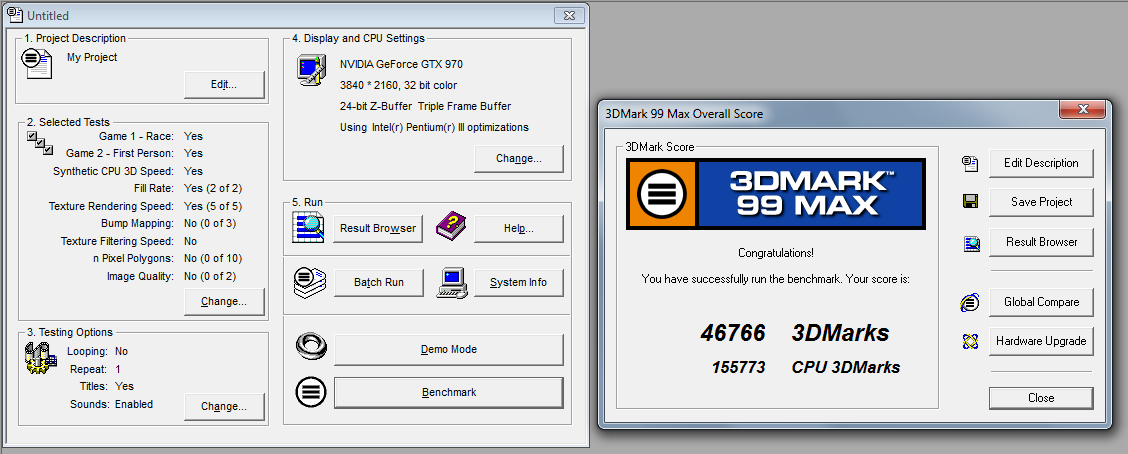Screen dimensions: 1128x454
Task: Close the Untitled window
Action: 569,15
